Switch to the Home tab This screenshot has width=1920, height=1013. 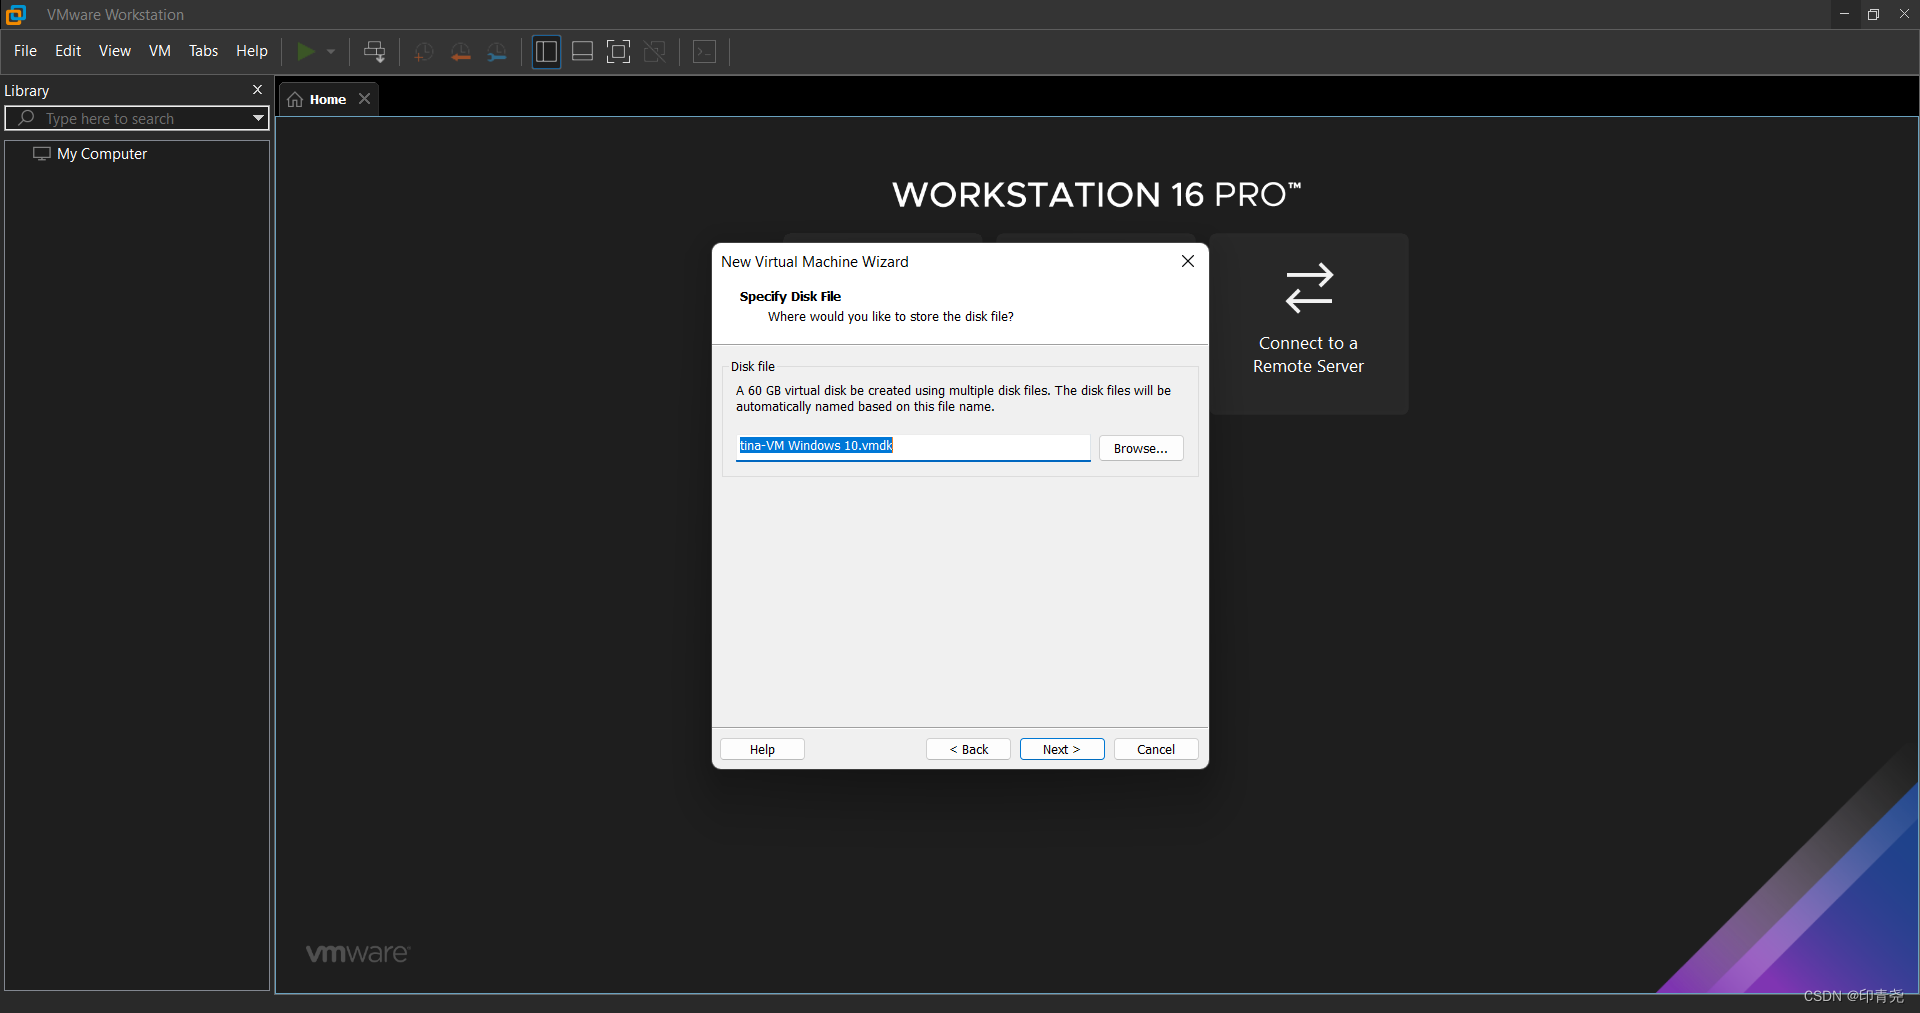click(x=328, y=99)
